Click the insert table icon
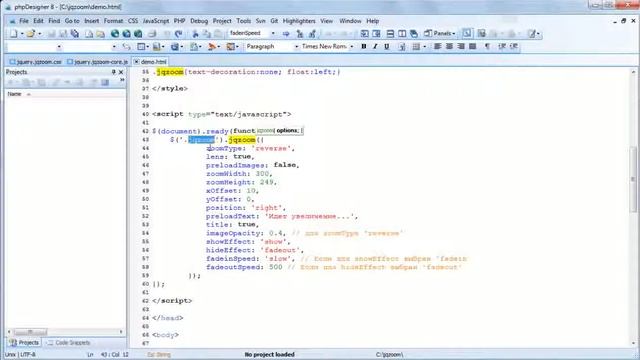The height and width of the screenshot is (360, 640). pos(416,47)
